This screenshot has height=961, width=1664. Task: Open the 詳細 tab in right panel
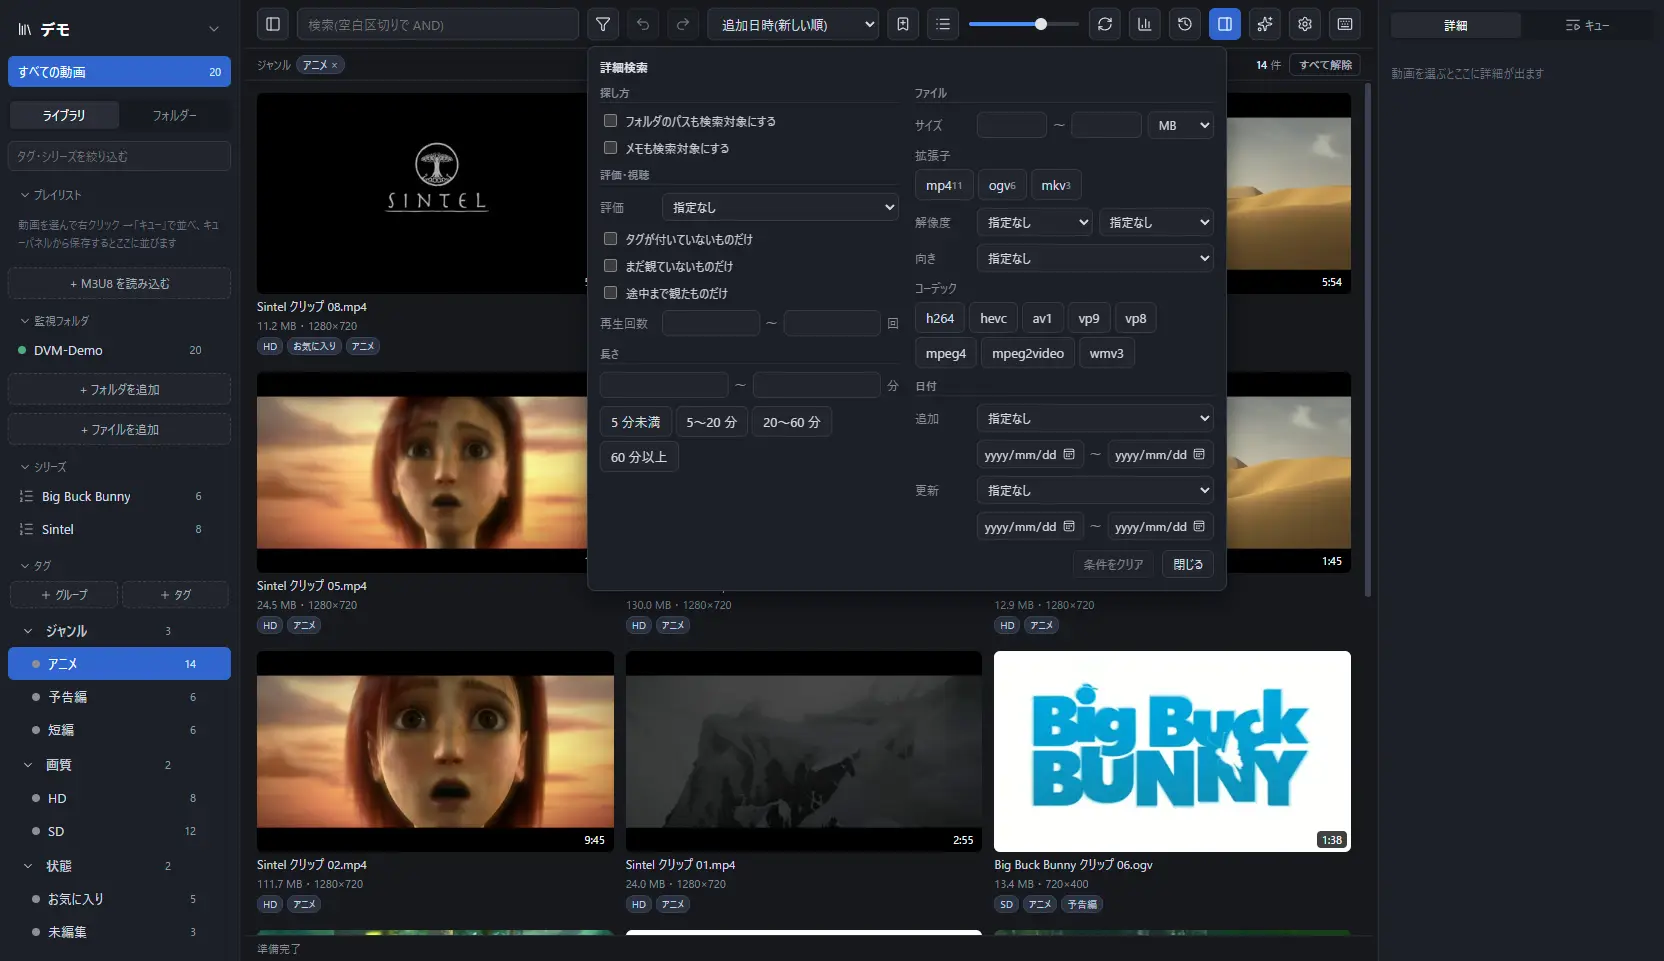coord(1456,25)
